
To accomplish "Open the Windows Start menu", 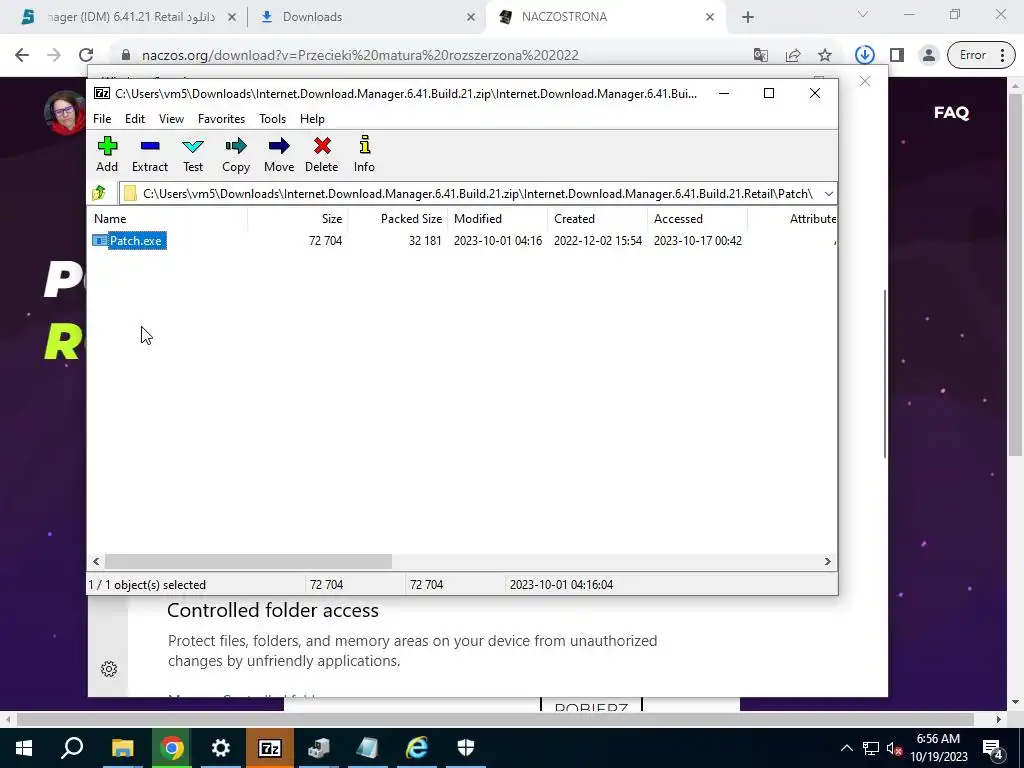I will [x=24, y=748].
